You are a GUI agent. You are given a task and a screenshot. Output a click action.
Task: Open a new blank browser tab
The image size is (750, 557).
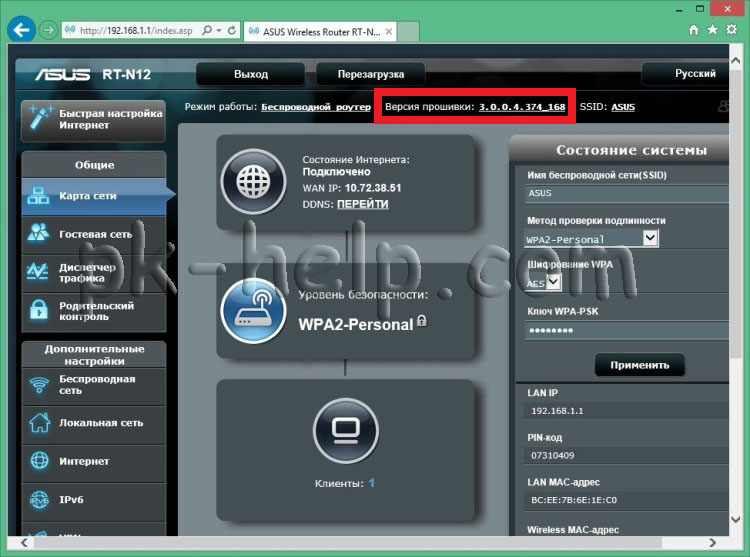point(408,32)
